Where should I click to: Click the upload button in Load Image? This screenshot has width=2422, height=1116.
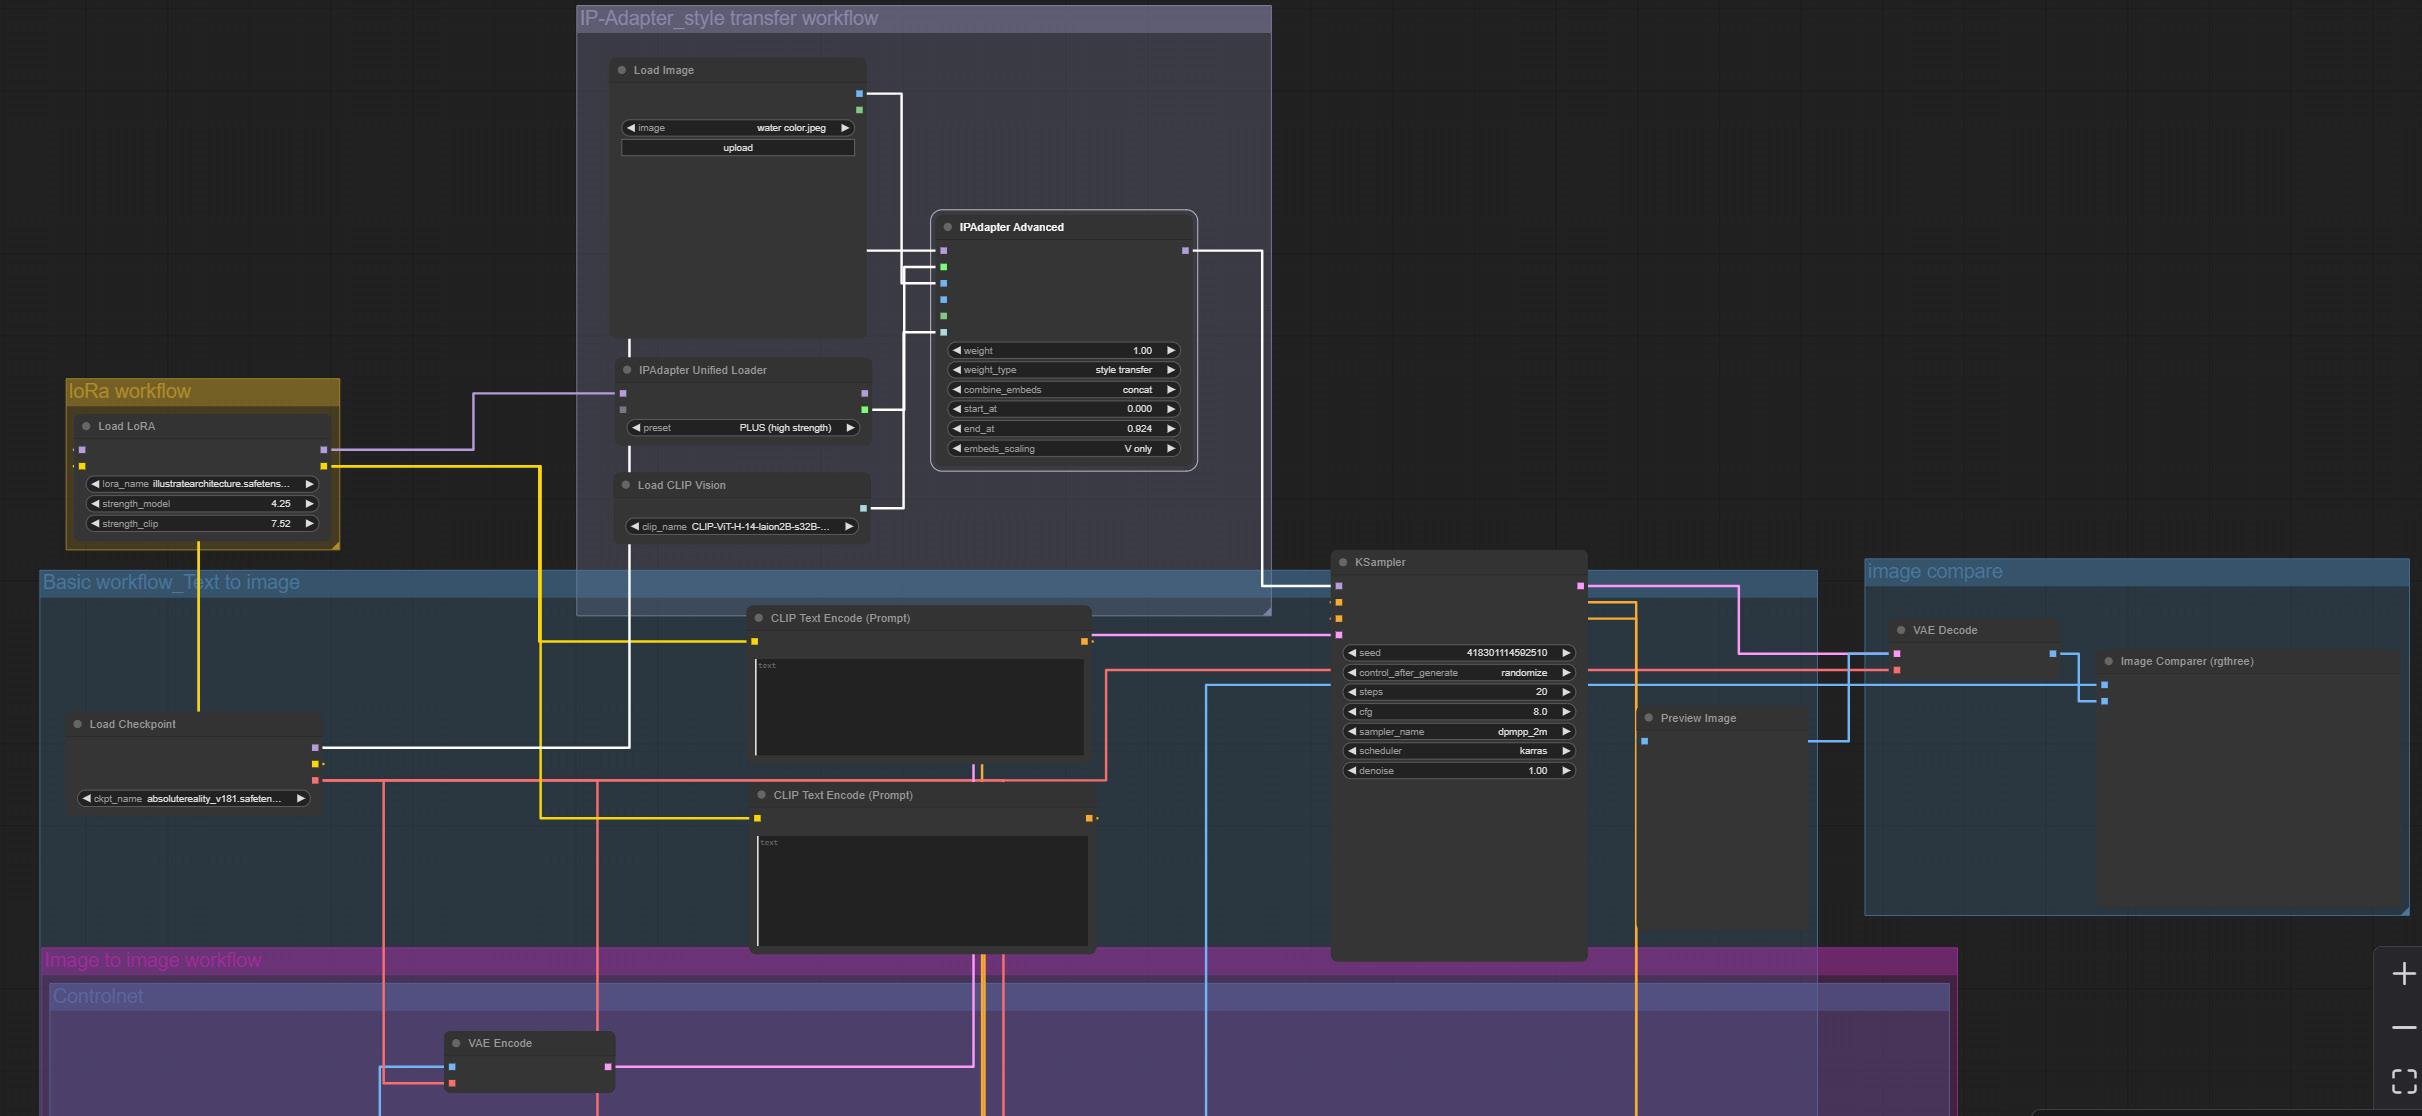(x=738, y=148)
